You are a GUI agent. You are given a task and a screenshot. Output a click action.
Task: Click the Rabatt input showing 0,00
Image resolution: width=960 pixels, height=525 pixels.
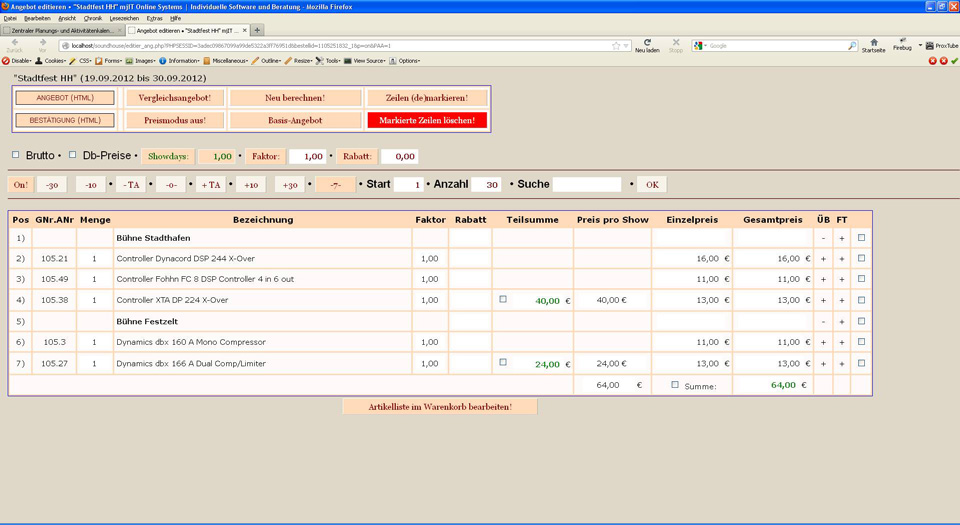(400, 157)
